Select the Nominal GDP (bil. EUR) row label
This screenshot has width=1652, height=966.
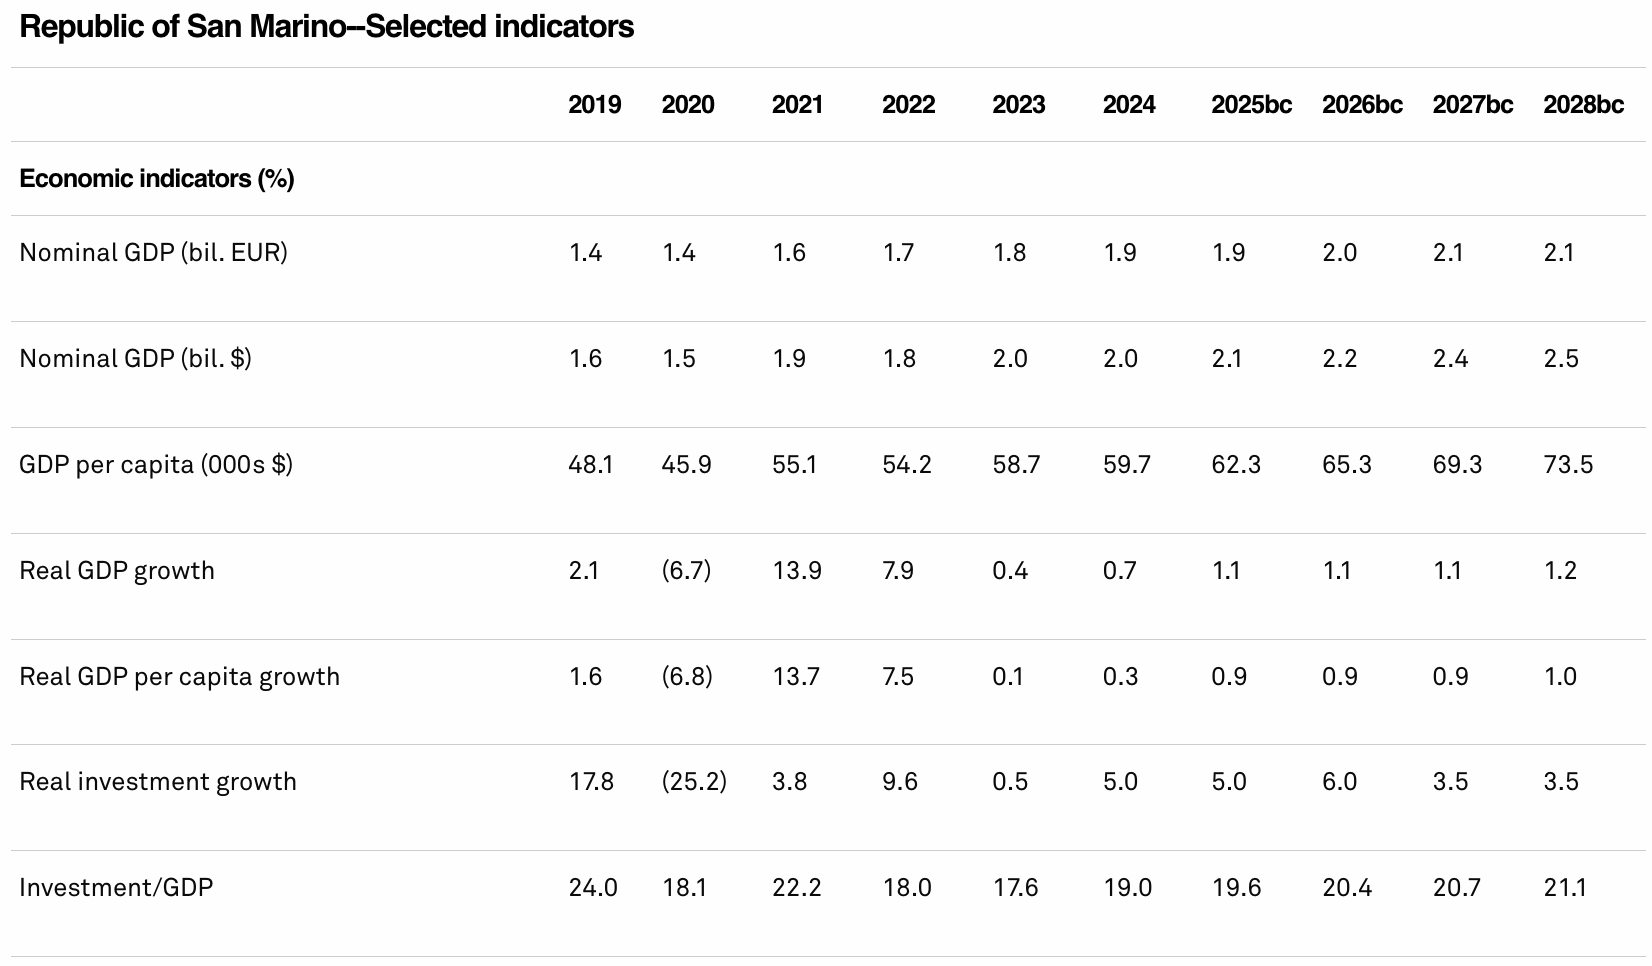[153, 252]
